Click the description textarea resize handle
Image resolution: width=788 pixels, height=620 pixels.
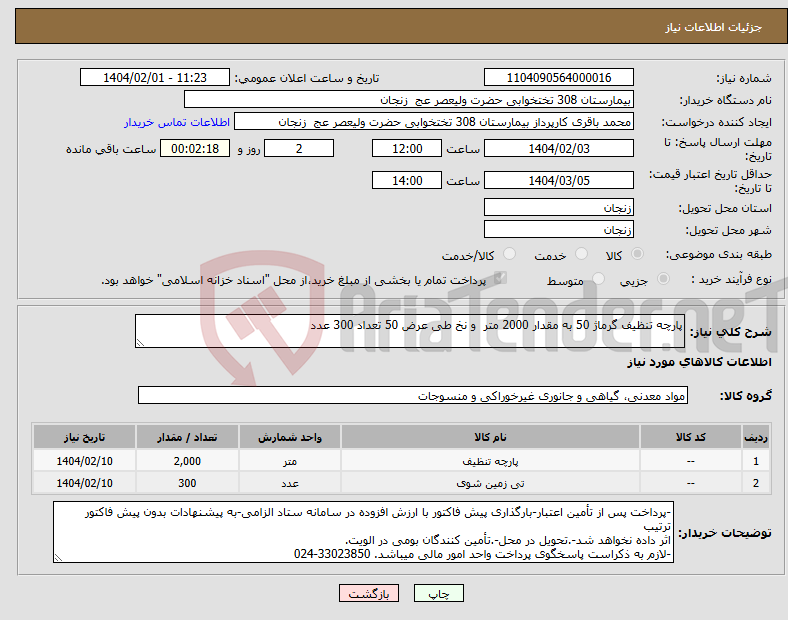pyautogui.click(x=140, y=343)
